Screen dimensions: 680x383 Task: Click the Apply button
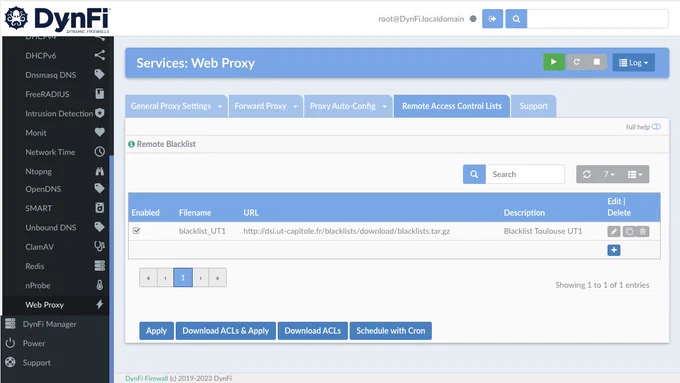tap(156, 331)
